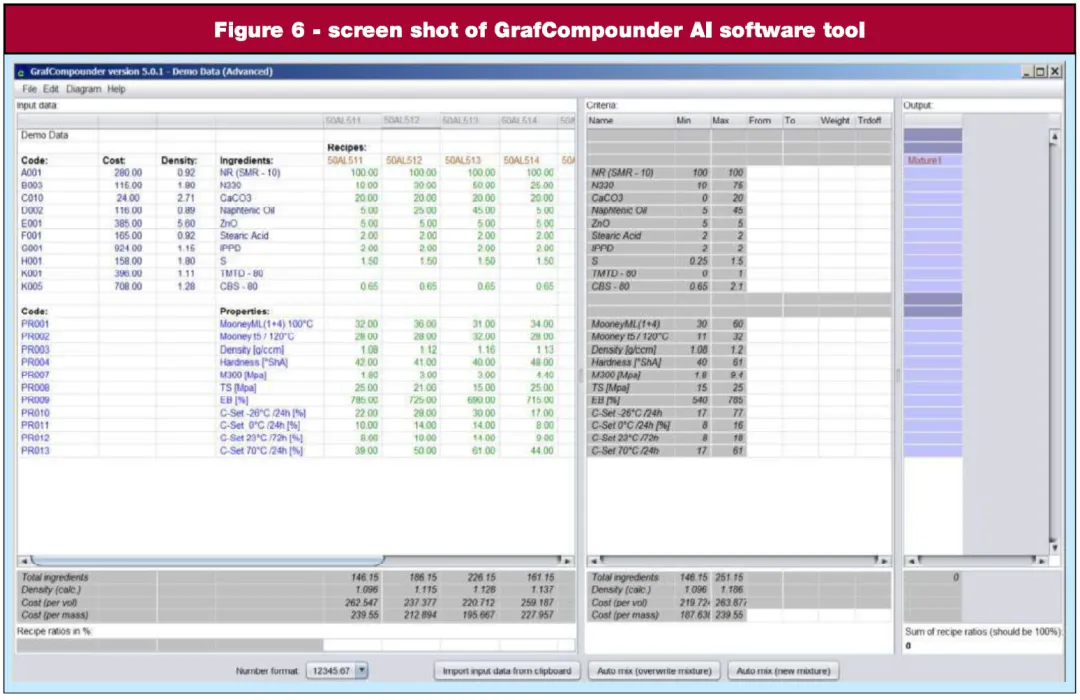This screenshot has width=1080, height=700.
Task: Open the Diagram menu
Action: pyautogui.click(x=83, y=89)
